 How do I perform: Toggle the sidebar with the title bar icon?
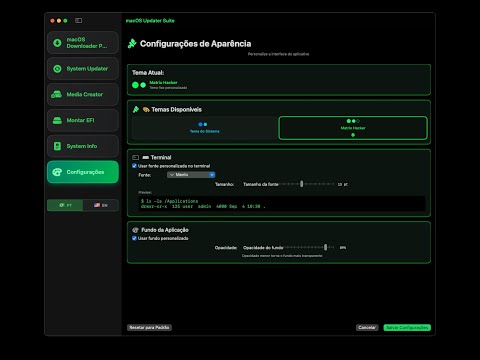click(x=78, y=21)
